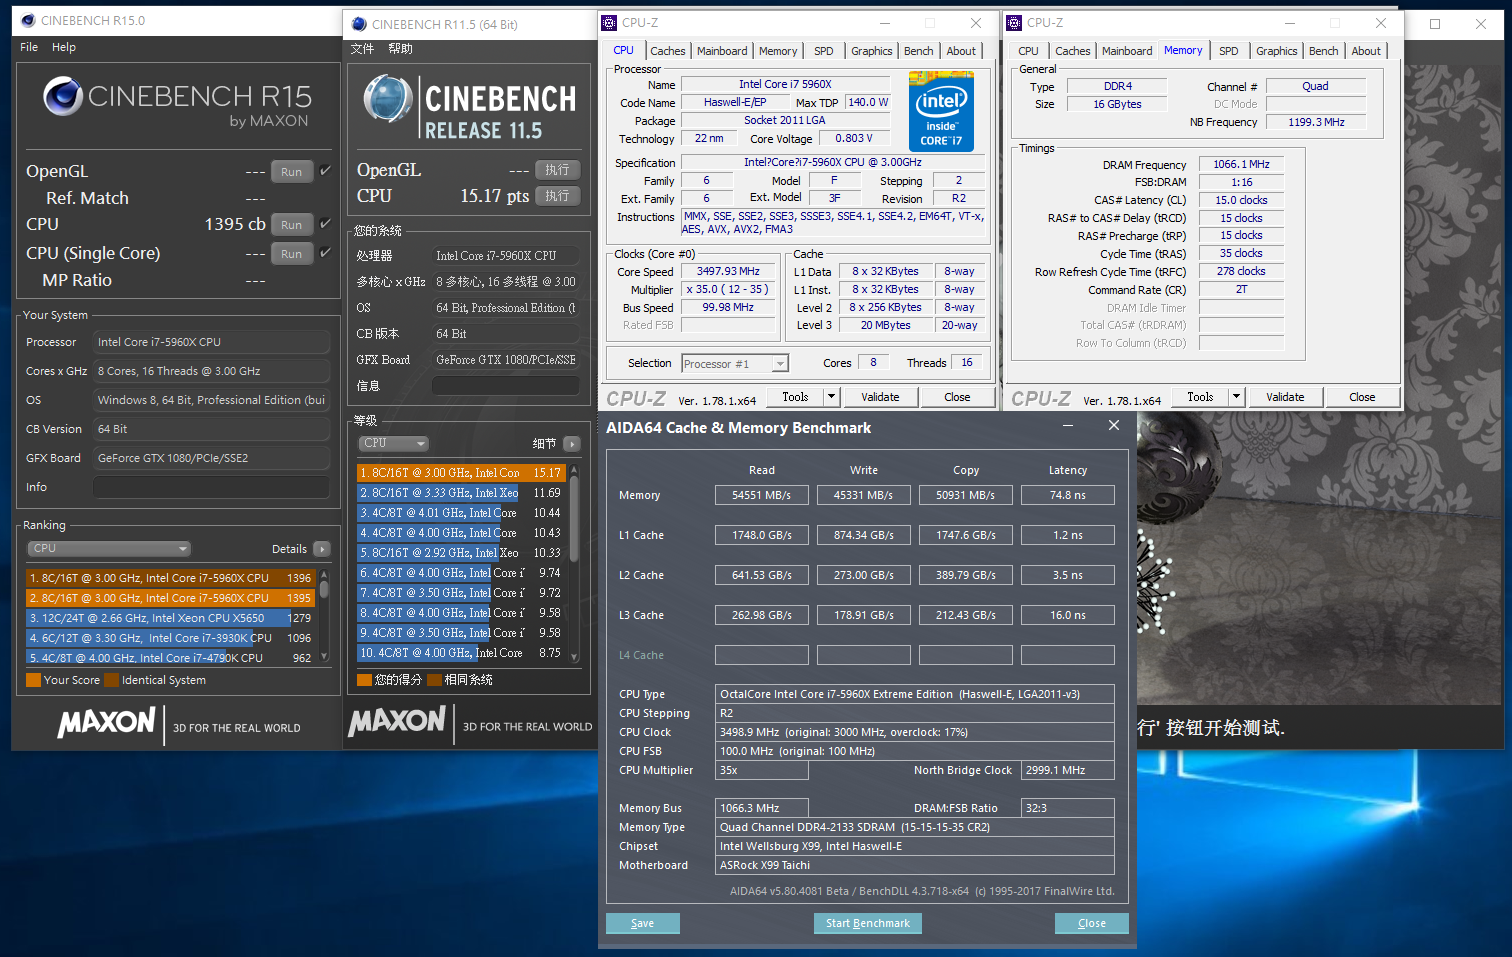
Task: Click the Details arrow icon in R15 Ranking
Action: [x=322, y=549]
